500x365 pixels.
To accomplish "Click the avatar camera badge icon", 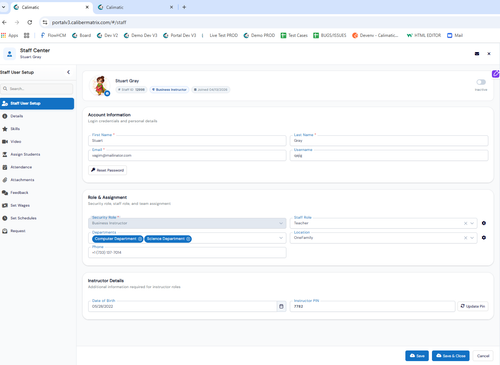I will click(x=107, y=94).
